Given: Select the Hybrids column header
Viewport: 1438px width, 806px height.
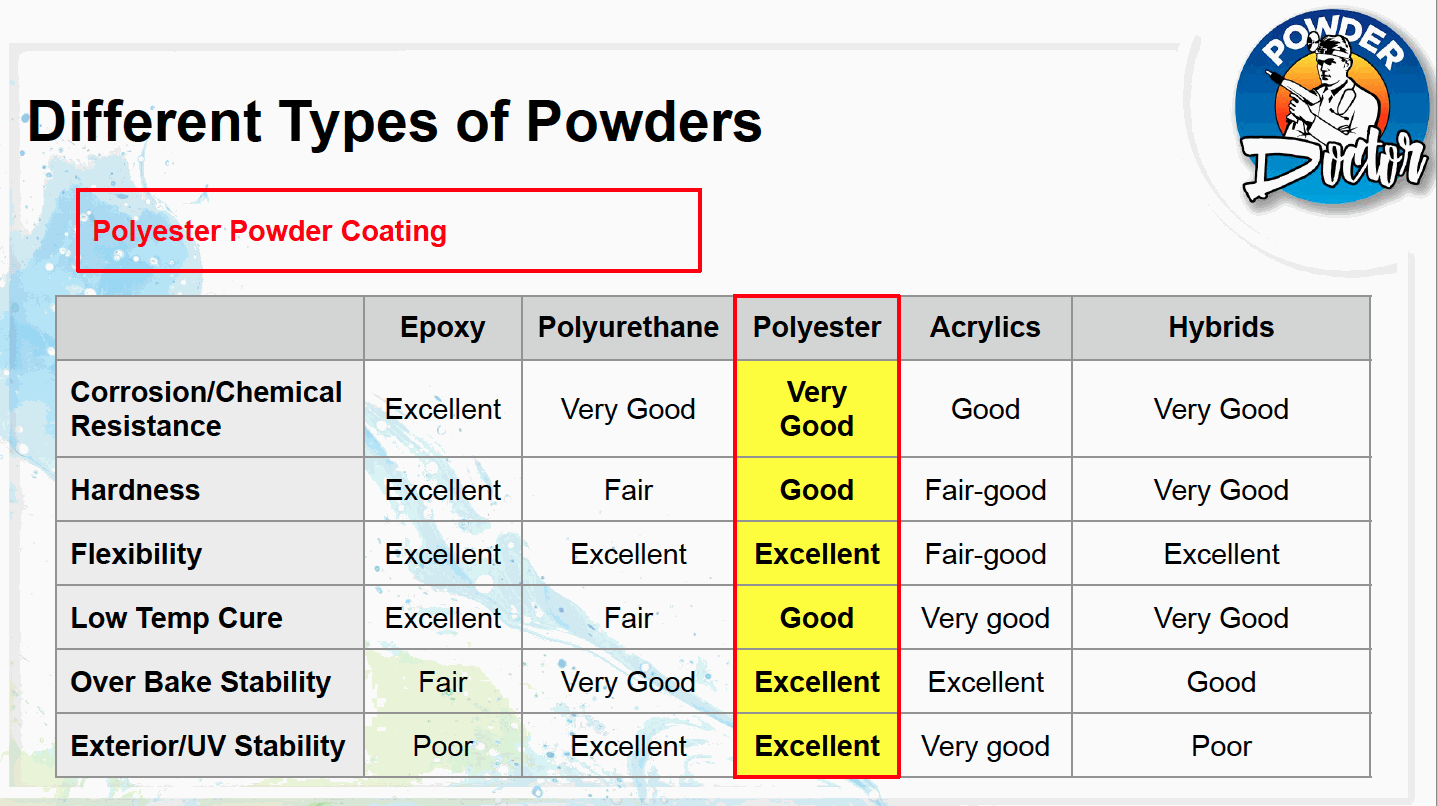Looking at the screenshot, I should [x=1221, y=328].
